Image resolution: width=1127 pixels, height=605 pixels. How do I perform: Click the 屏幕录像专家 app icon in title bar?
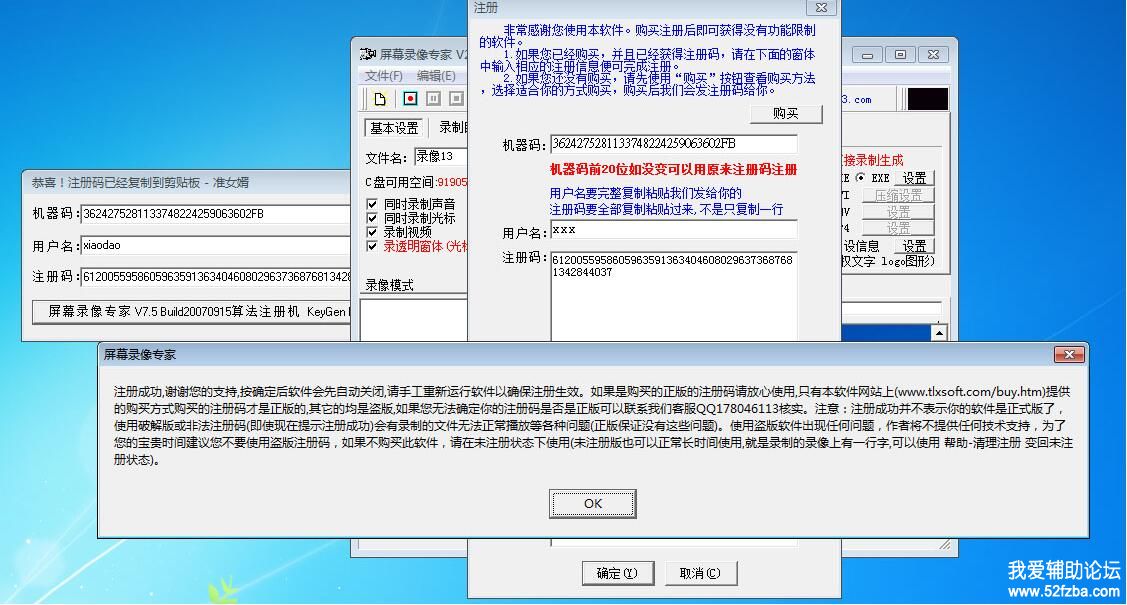coord(367,54)
